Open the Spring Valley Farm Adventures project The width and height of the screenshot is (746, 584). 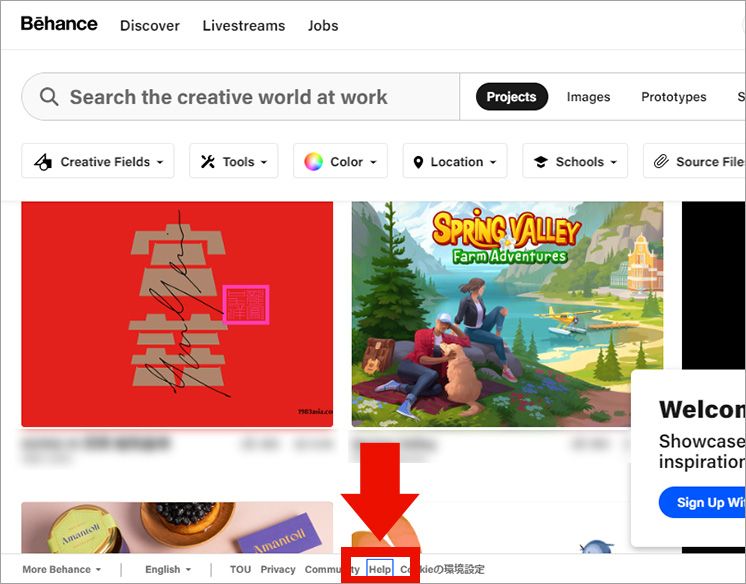(x=507, y=314)
